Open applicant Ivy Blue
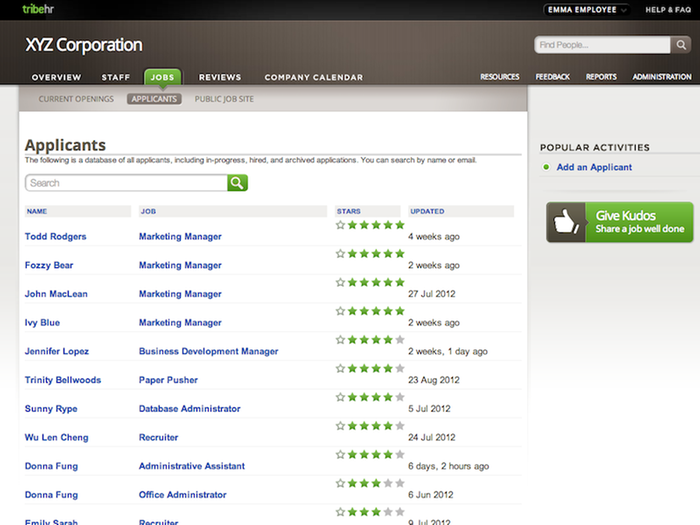Viewport: 700px width, 525px height. [42, 322]
